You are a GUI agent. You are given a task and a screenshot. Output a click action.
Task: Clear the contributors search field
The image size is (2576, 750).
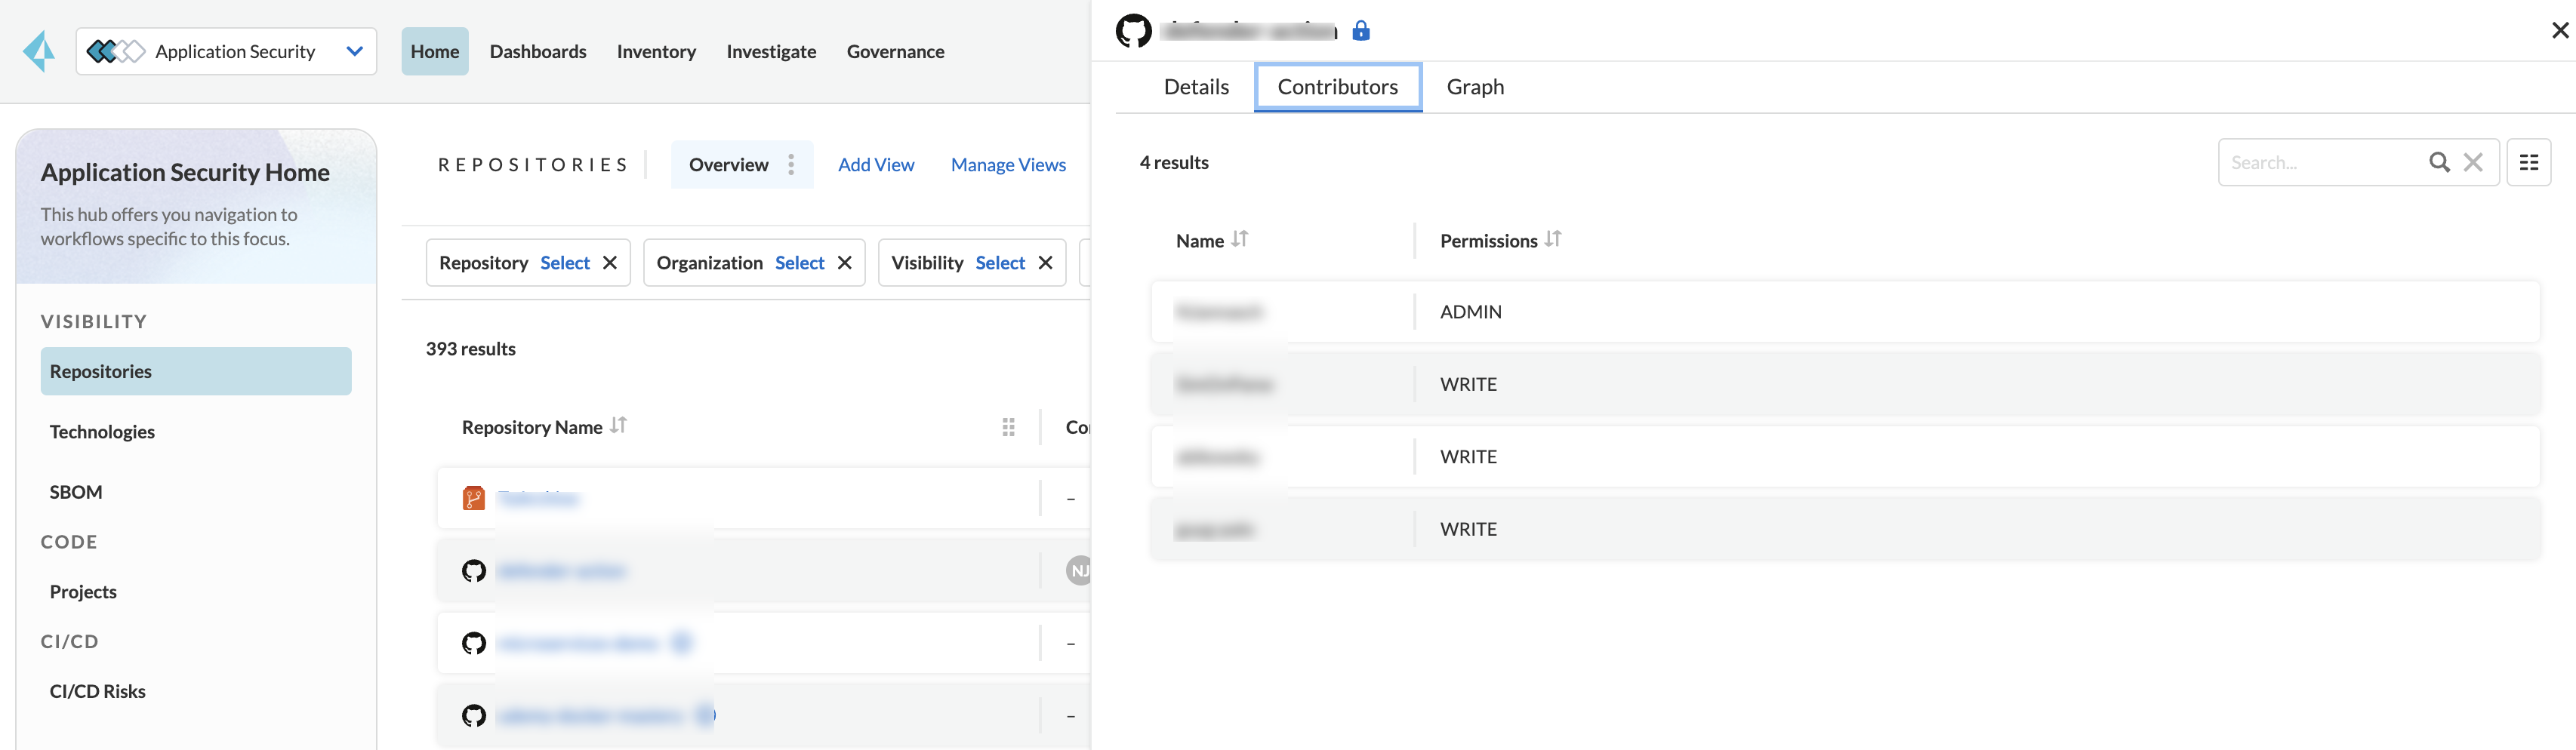2473,163
